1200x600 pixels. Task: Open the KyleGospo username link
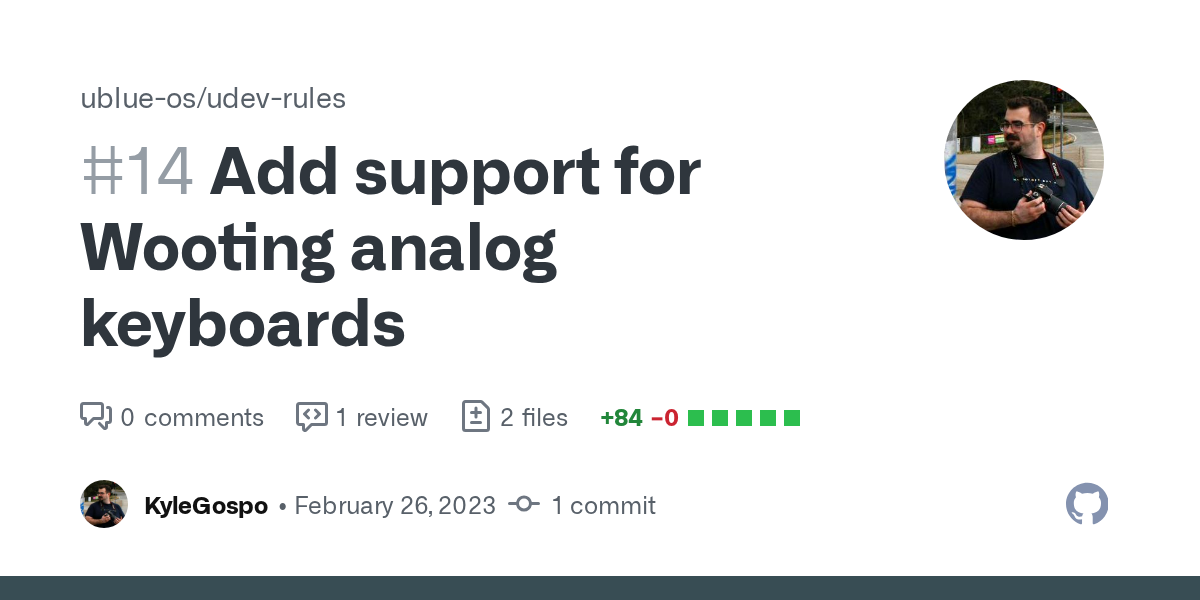tap(206, 506)
